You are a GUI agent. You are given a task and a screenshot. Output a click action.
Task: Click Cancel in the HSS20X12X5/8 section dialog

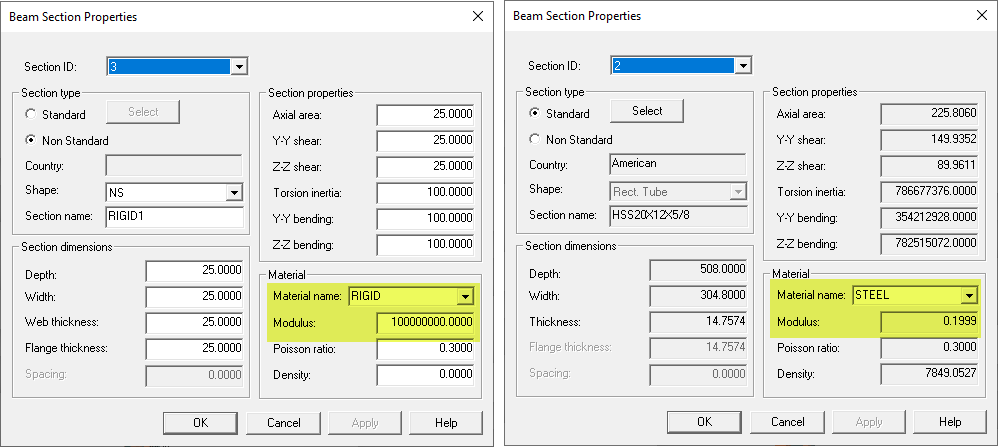coord(788,422)
